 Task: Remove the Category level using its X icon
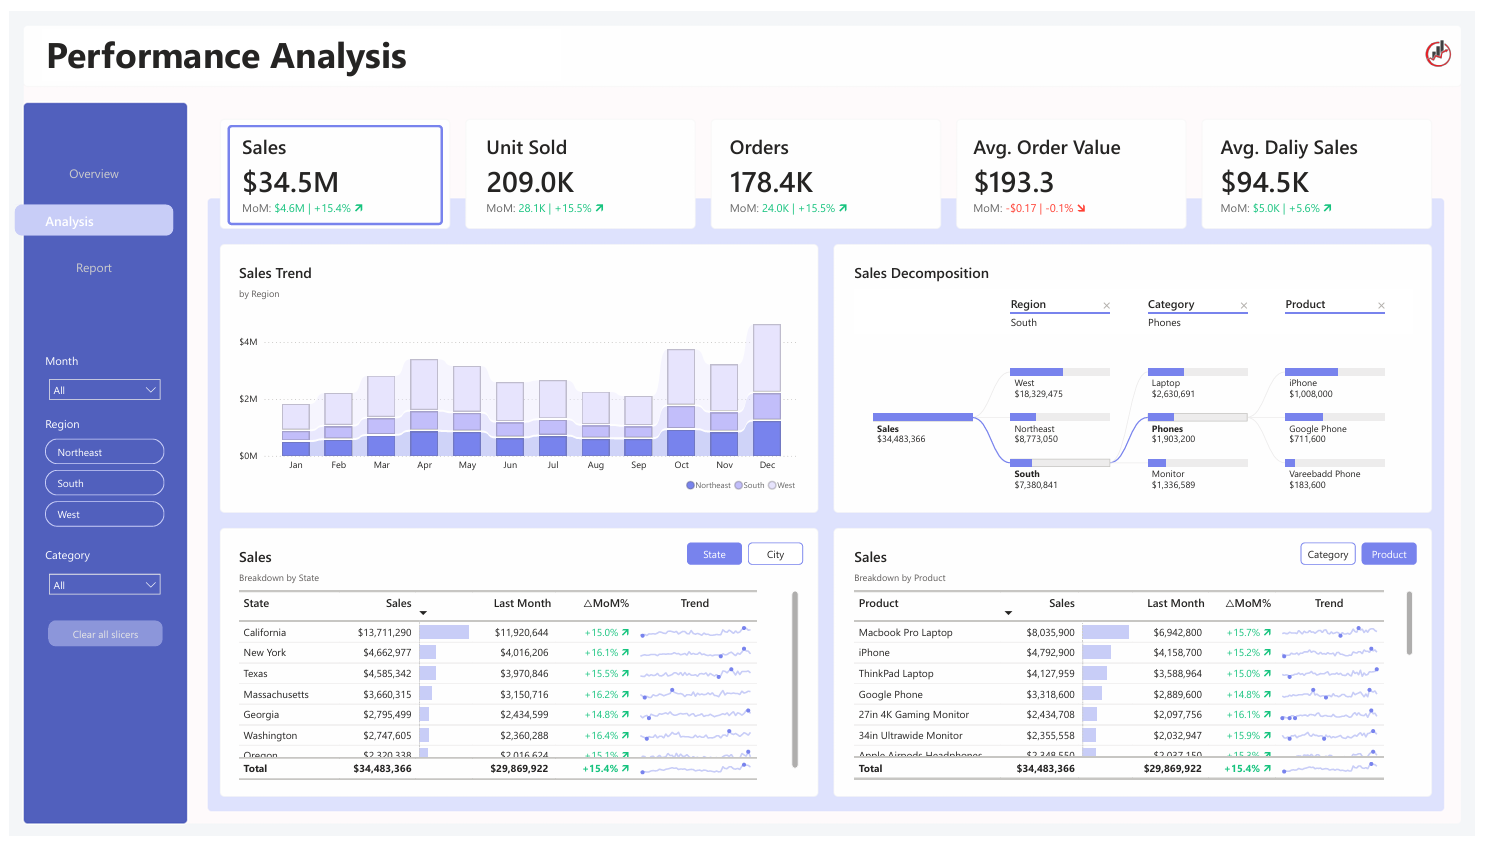tap(1243, 304)
